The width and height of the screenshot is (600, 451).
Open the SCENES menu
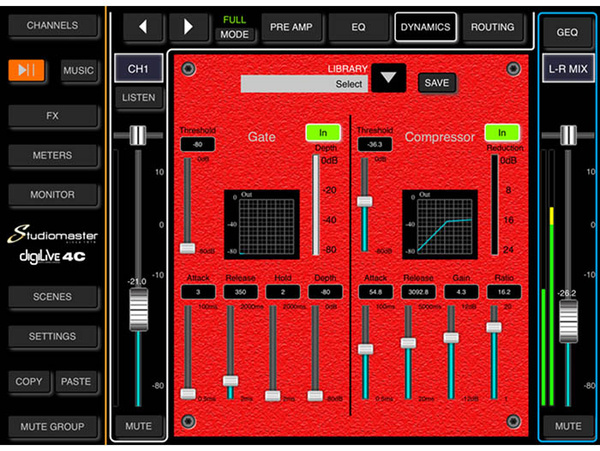click(x=52, y=296)
